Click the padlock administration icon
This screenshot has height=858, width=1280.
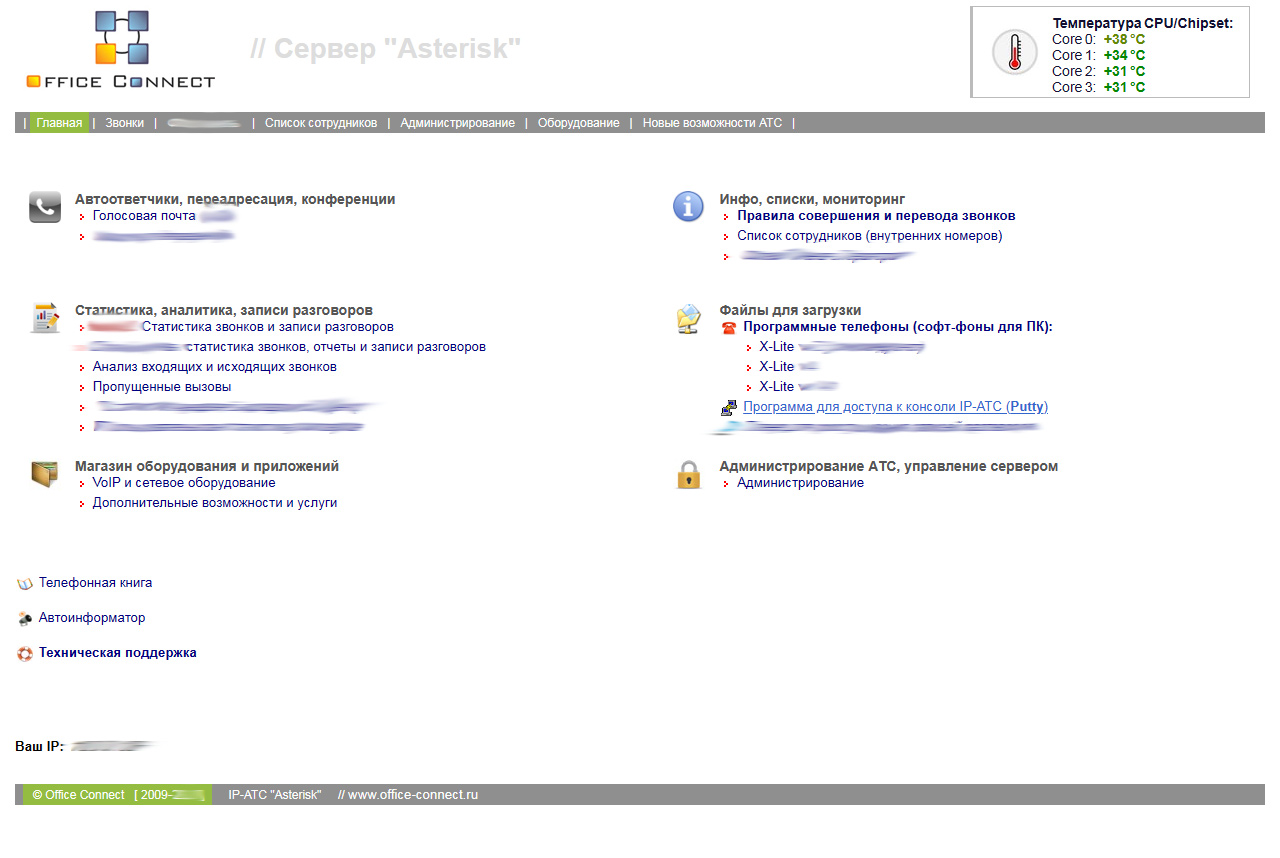[688, 474]
